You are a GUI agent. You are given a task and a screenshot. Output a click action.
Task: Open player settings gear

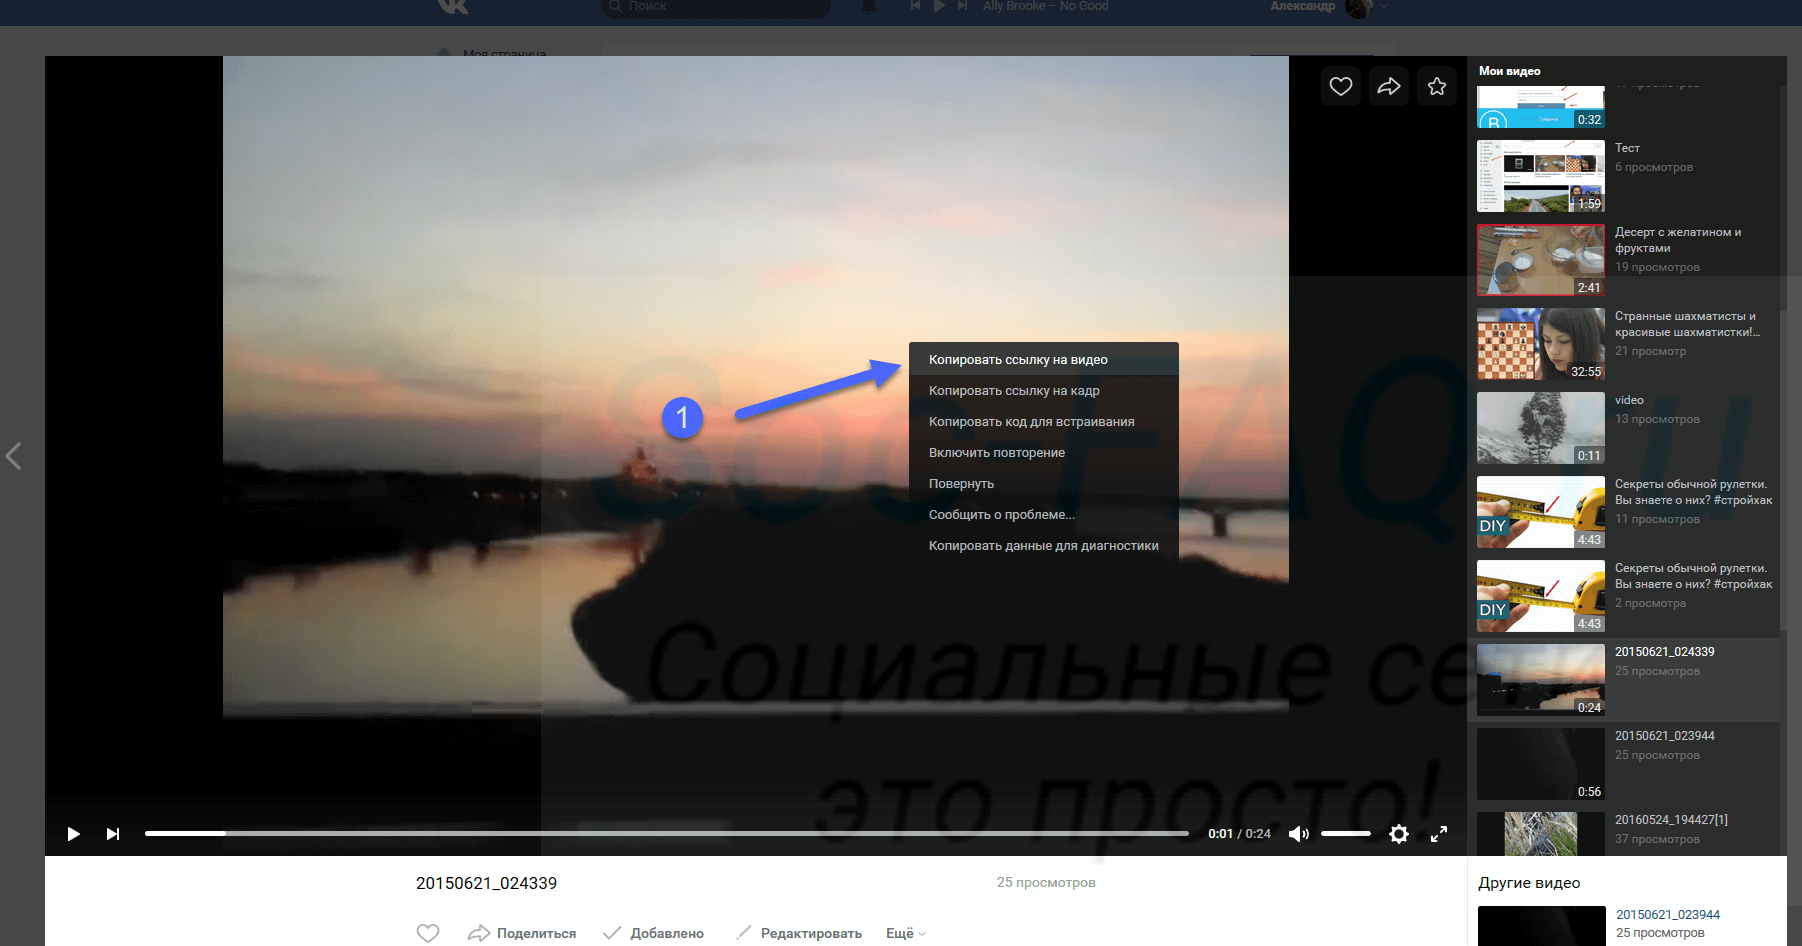(1399, 834)
